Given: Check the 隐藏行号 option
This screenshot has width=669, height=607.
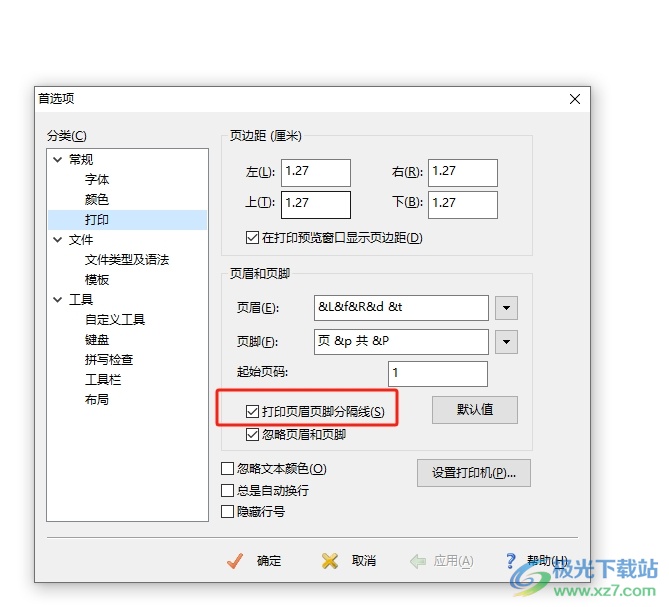Looking at the screenshot, I should pyautogui.click(x=227, y=511).
